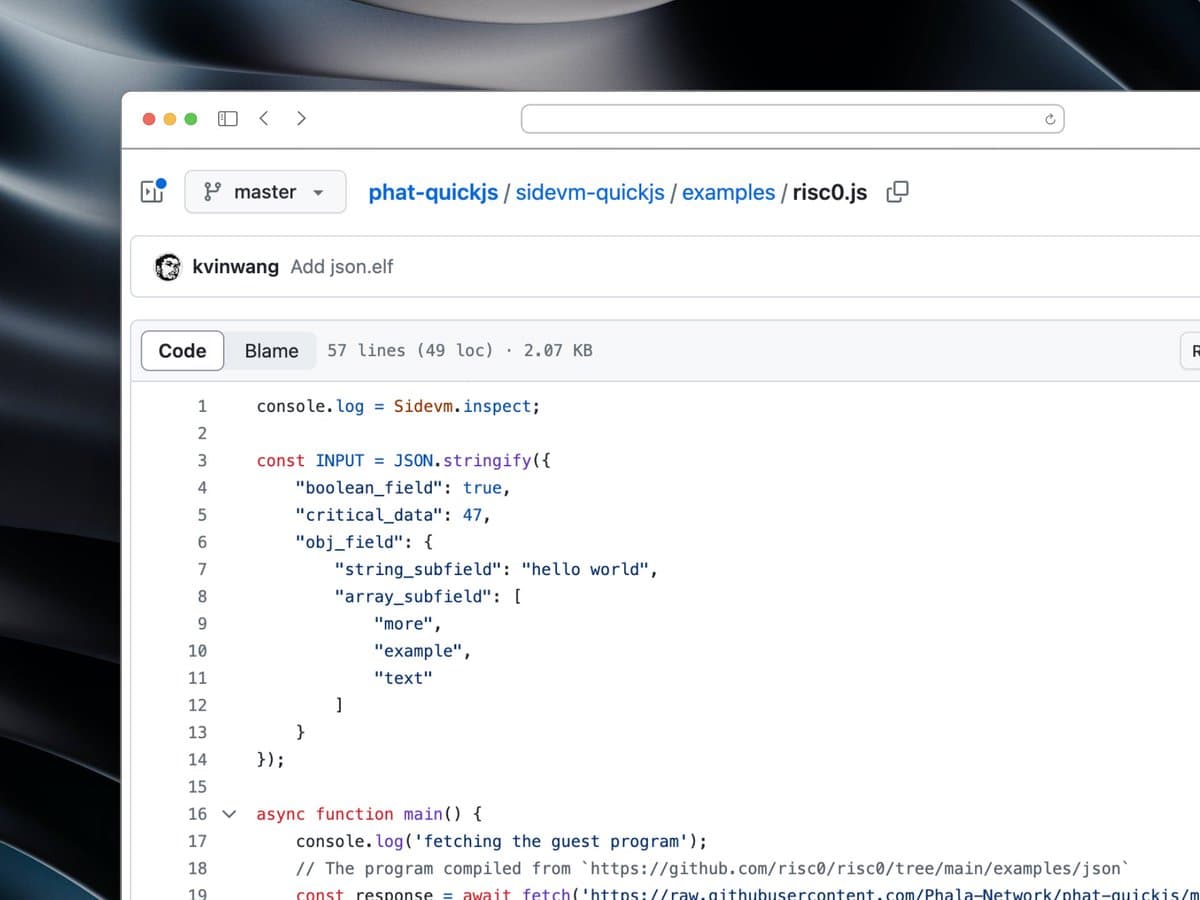Click the branch icon on the master button
This screenshot has height=900, width=1200.
click(x=212, y=192)
